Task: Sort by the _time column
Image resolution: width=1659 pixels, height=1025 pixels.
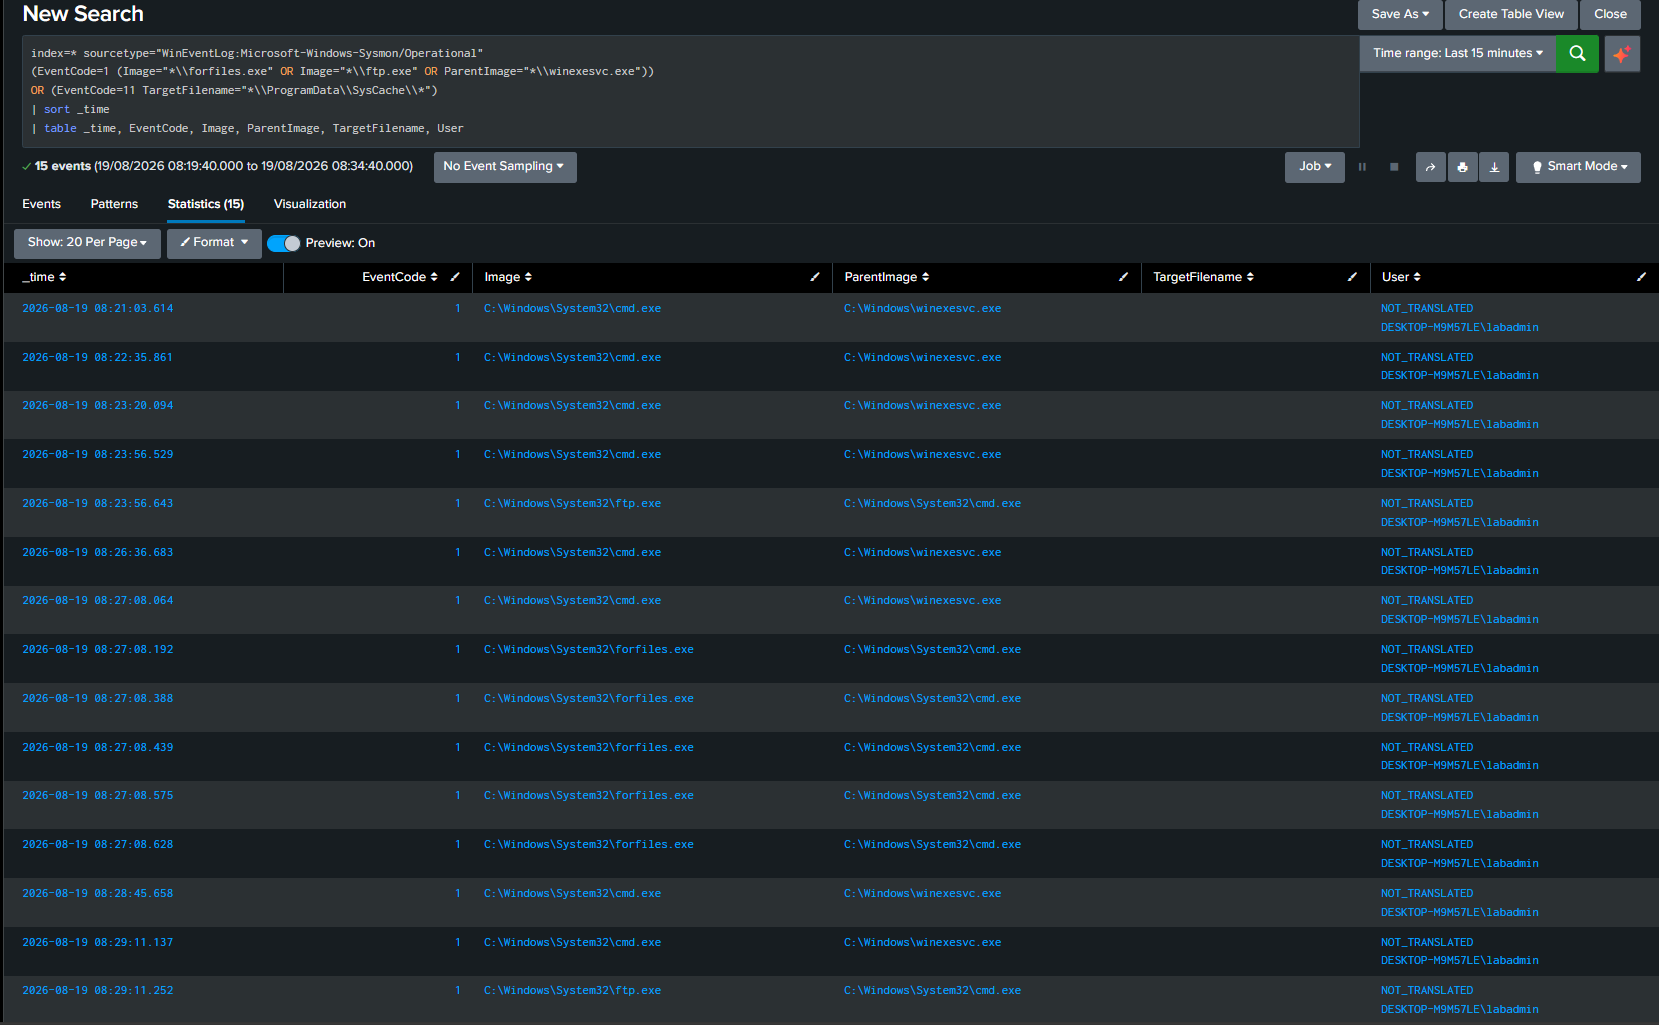Action: coord(44,277)
